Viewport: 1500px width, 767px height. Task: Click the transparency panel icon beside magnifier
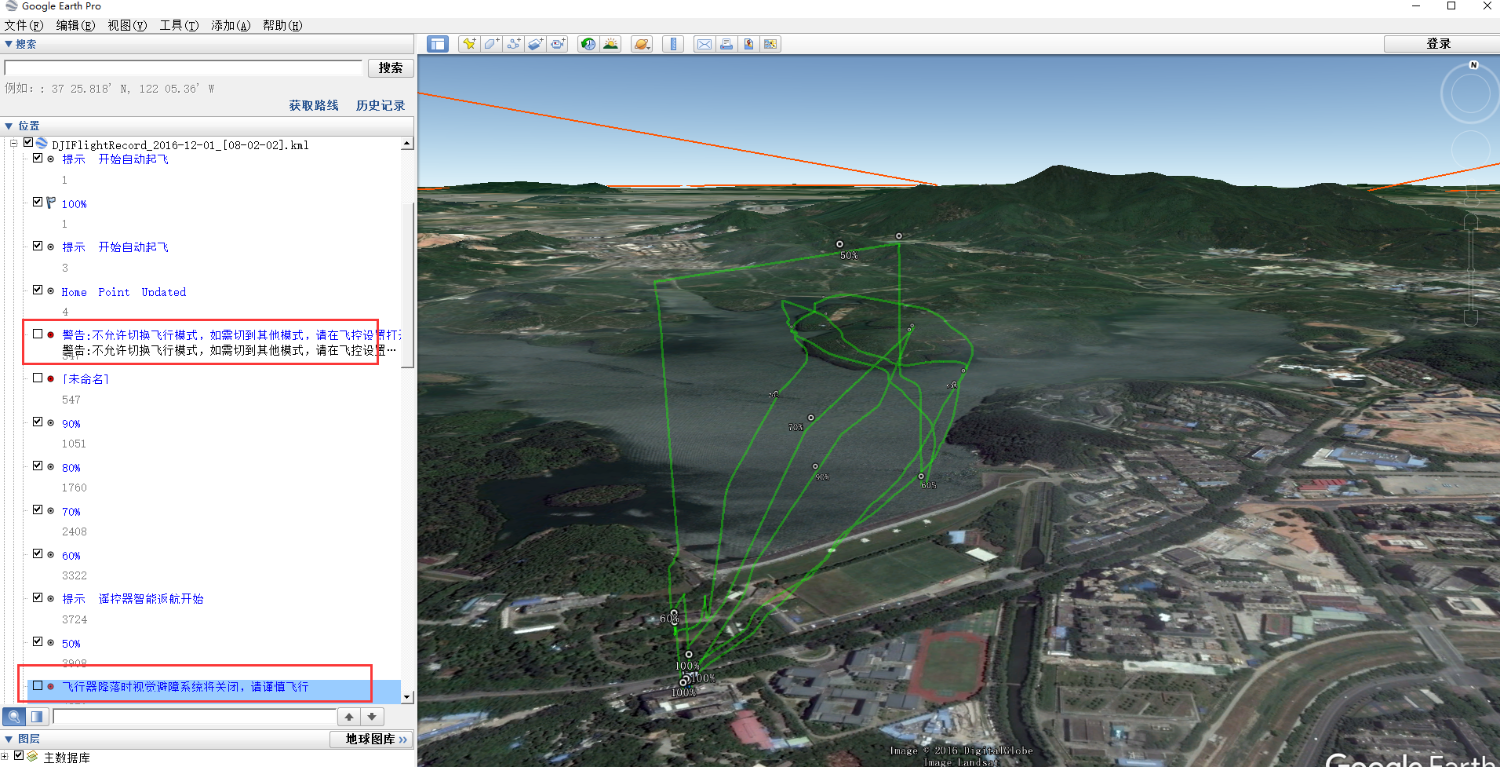click(x=37, y=716)
